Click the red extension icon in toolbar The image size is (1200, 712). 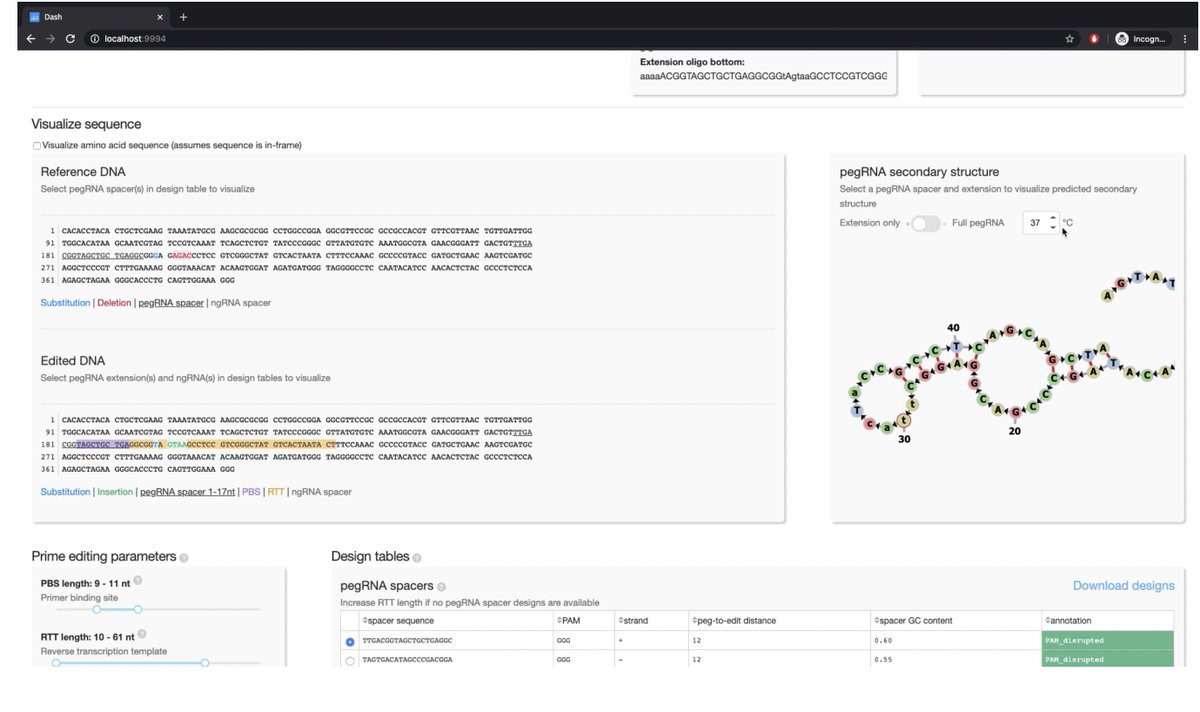[x=1095, y=38]
